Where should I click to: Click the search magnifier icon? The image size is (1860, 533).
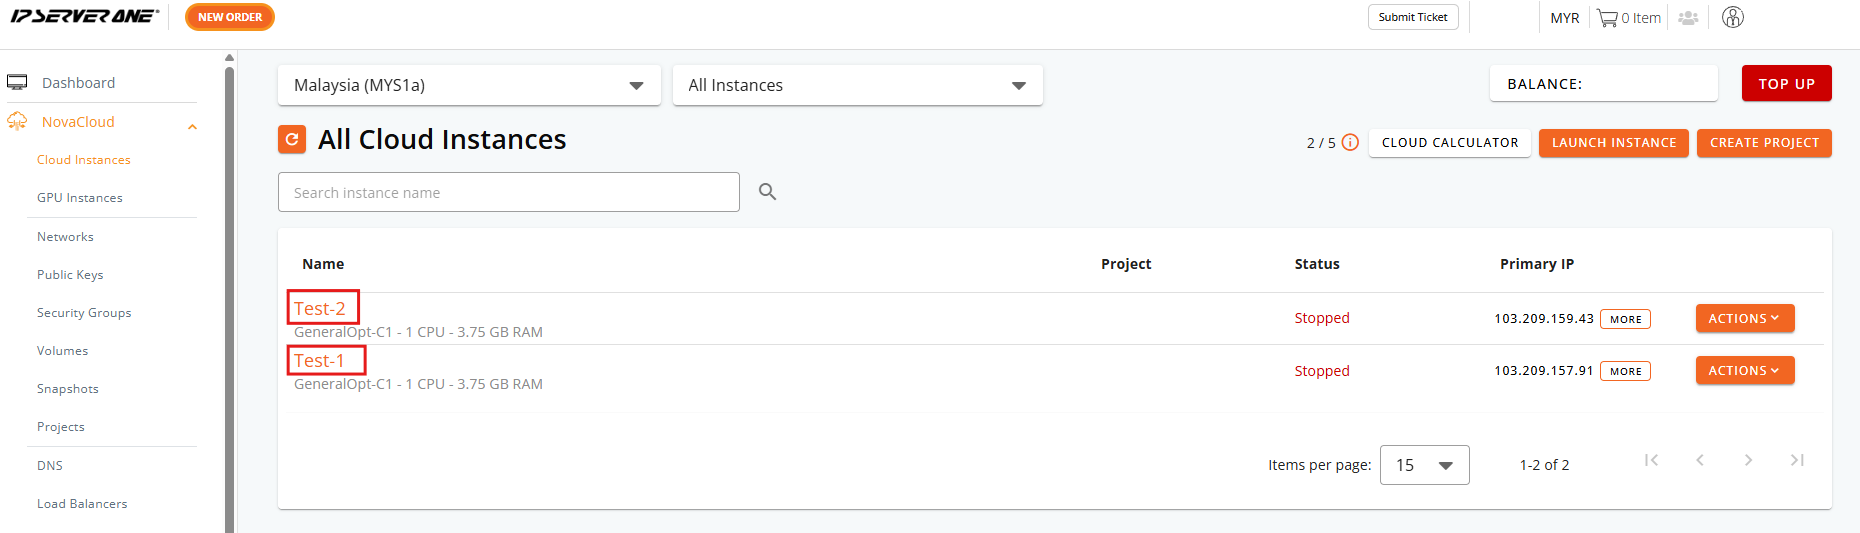767,191
